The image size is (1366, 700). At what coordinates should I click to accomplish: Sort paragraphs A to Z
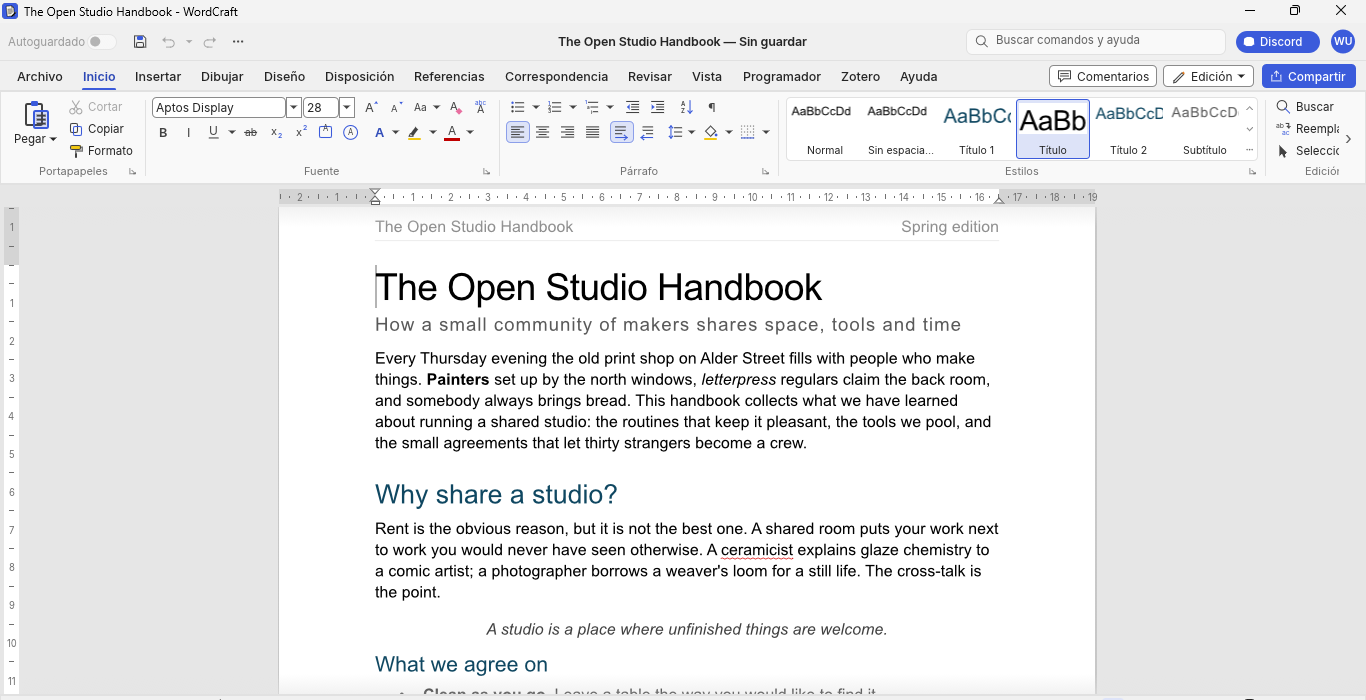point(687,107)
